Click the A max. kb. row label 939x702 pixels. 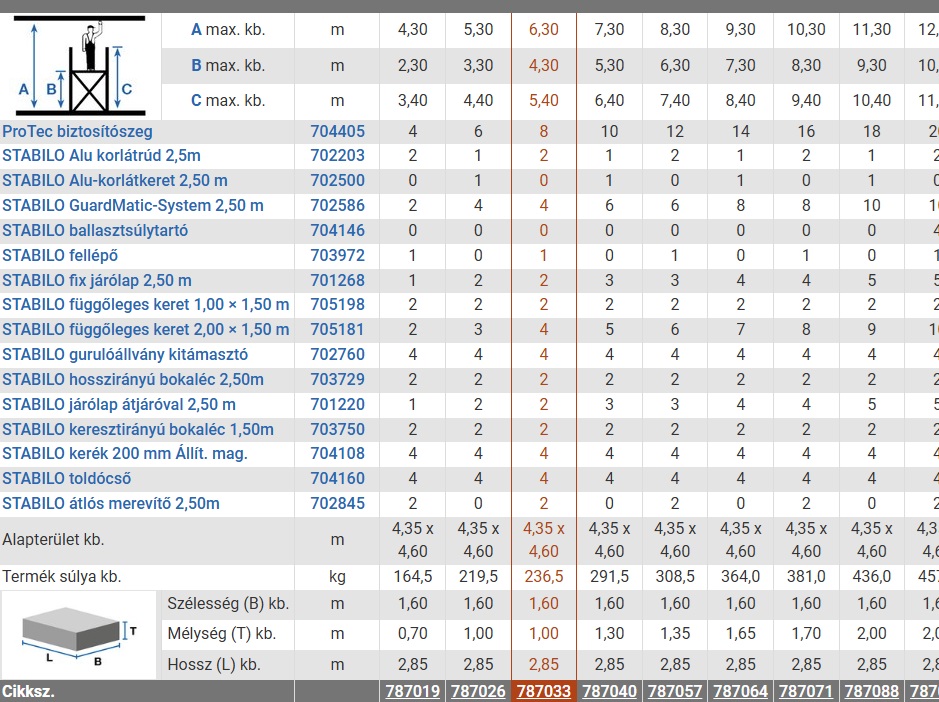tap(228, 29)
